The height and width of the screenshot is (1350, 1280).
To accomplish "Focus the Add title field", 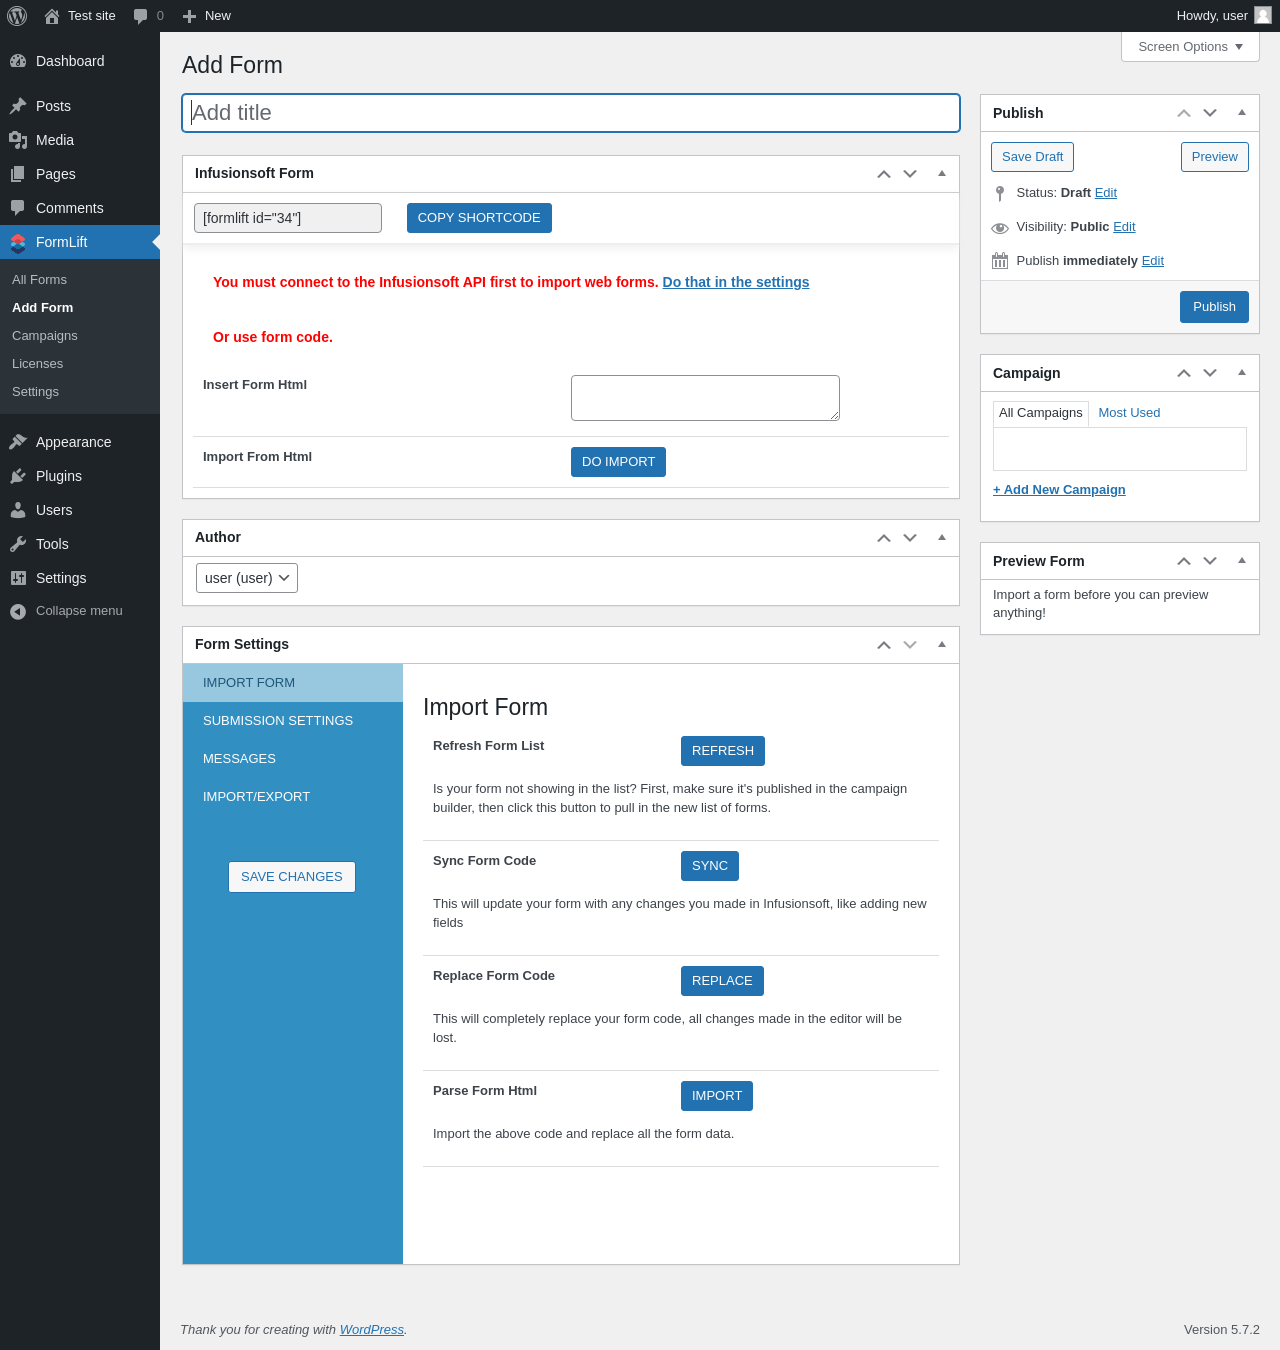I will coord(571,113).
